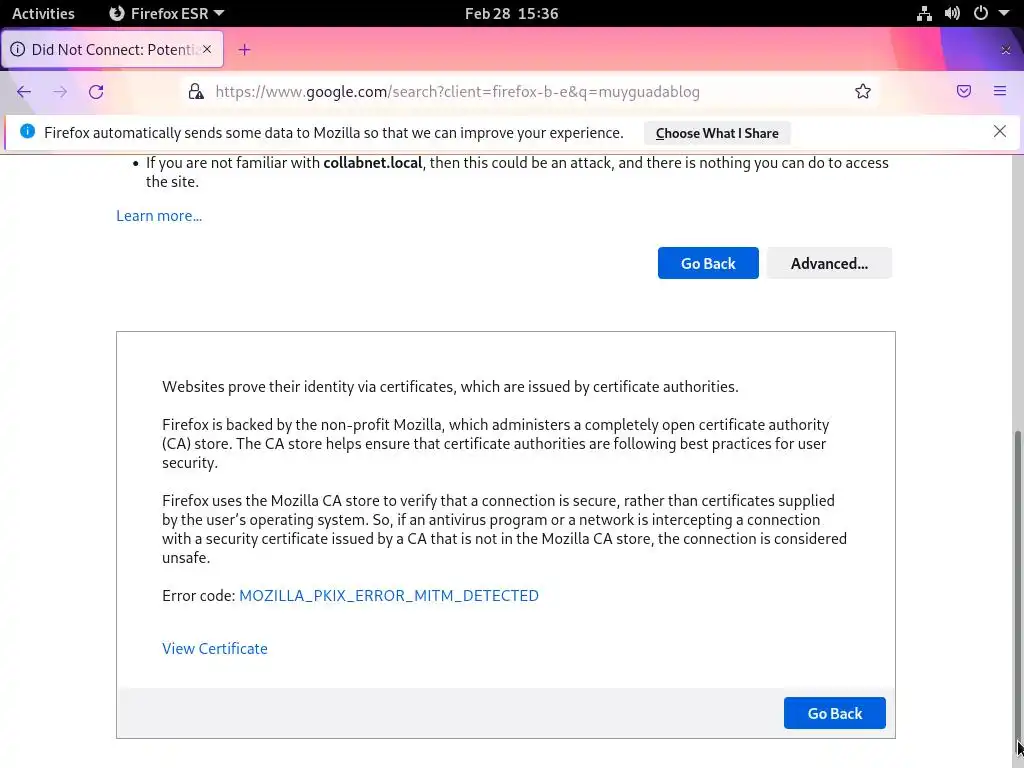Viewport: 1024px width, 768px height.
Task: Open the Firefox hamburger application menu
Action: (x=1000, y=91)
